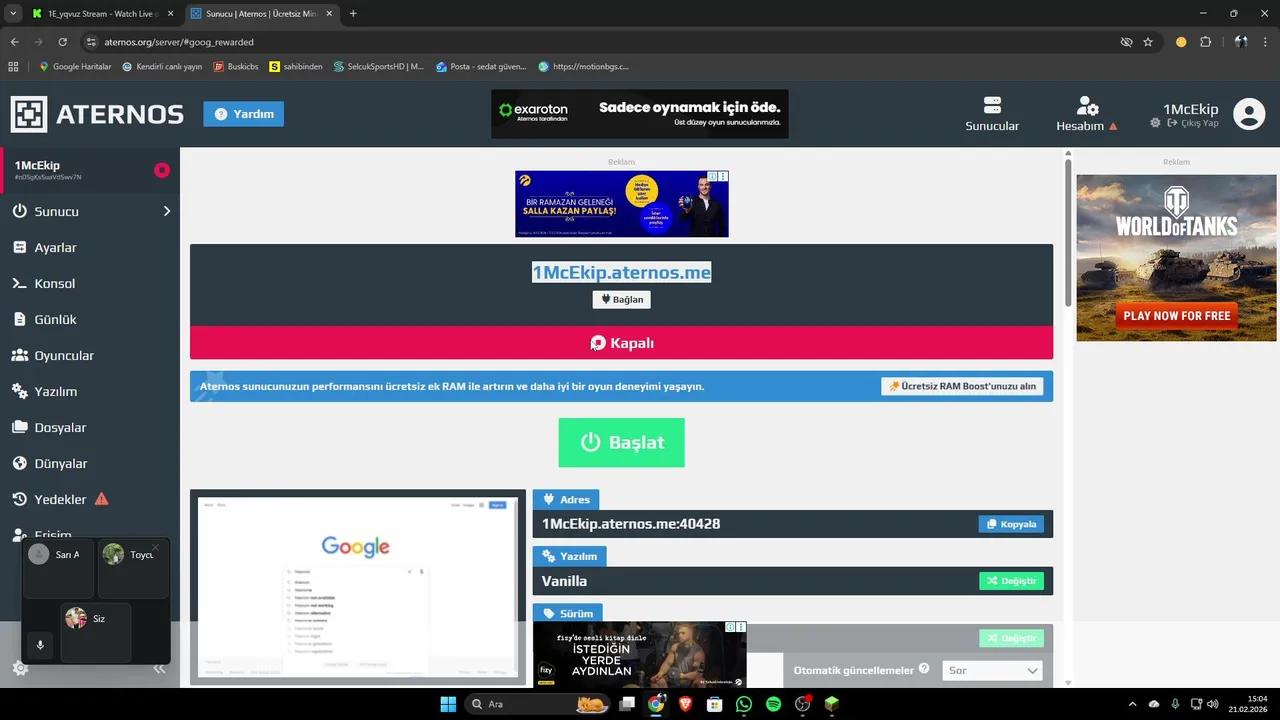Image resolution: width=1280 pixels, height=720 pixels.
Task: Click Değiştir in the Sürüm row
Action: 1011,638
